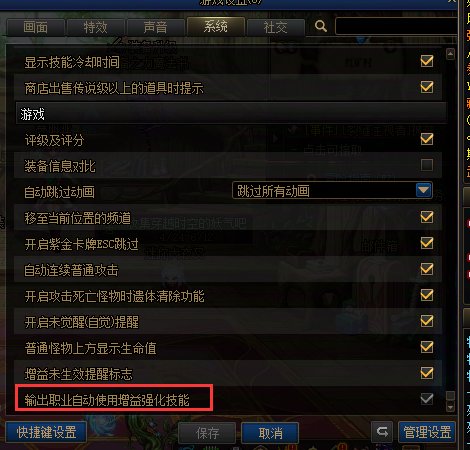Image resolution: width=470 pixels, height=450 pixels.
Task: Click the reset arrow icon near 管理设置
Action: coord(382,432)
